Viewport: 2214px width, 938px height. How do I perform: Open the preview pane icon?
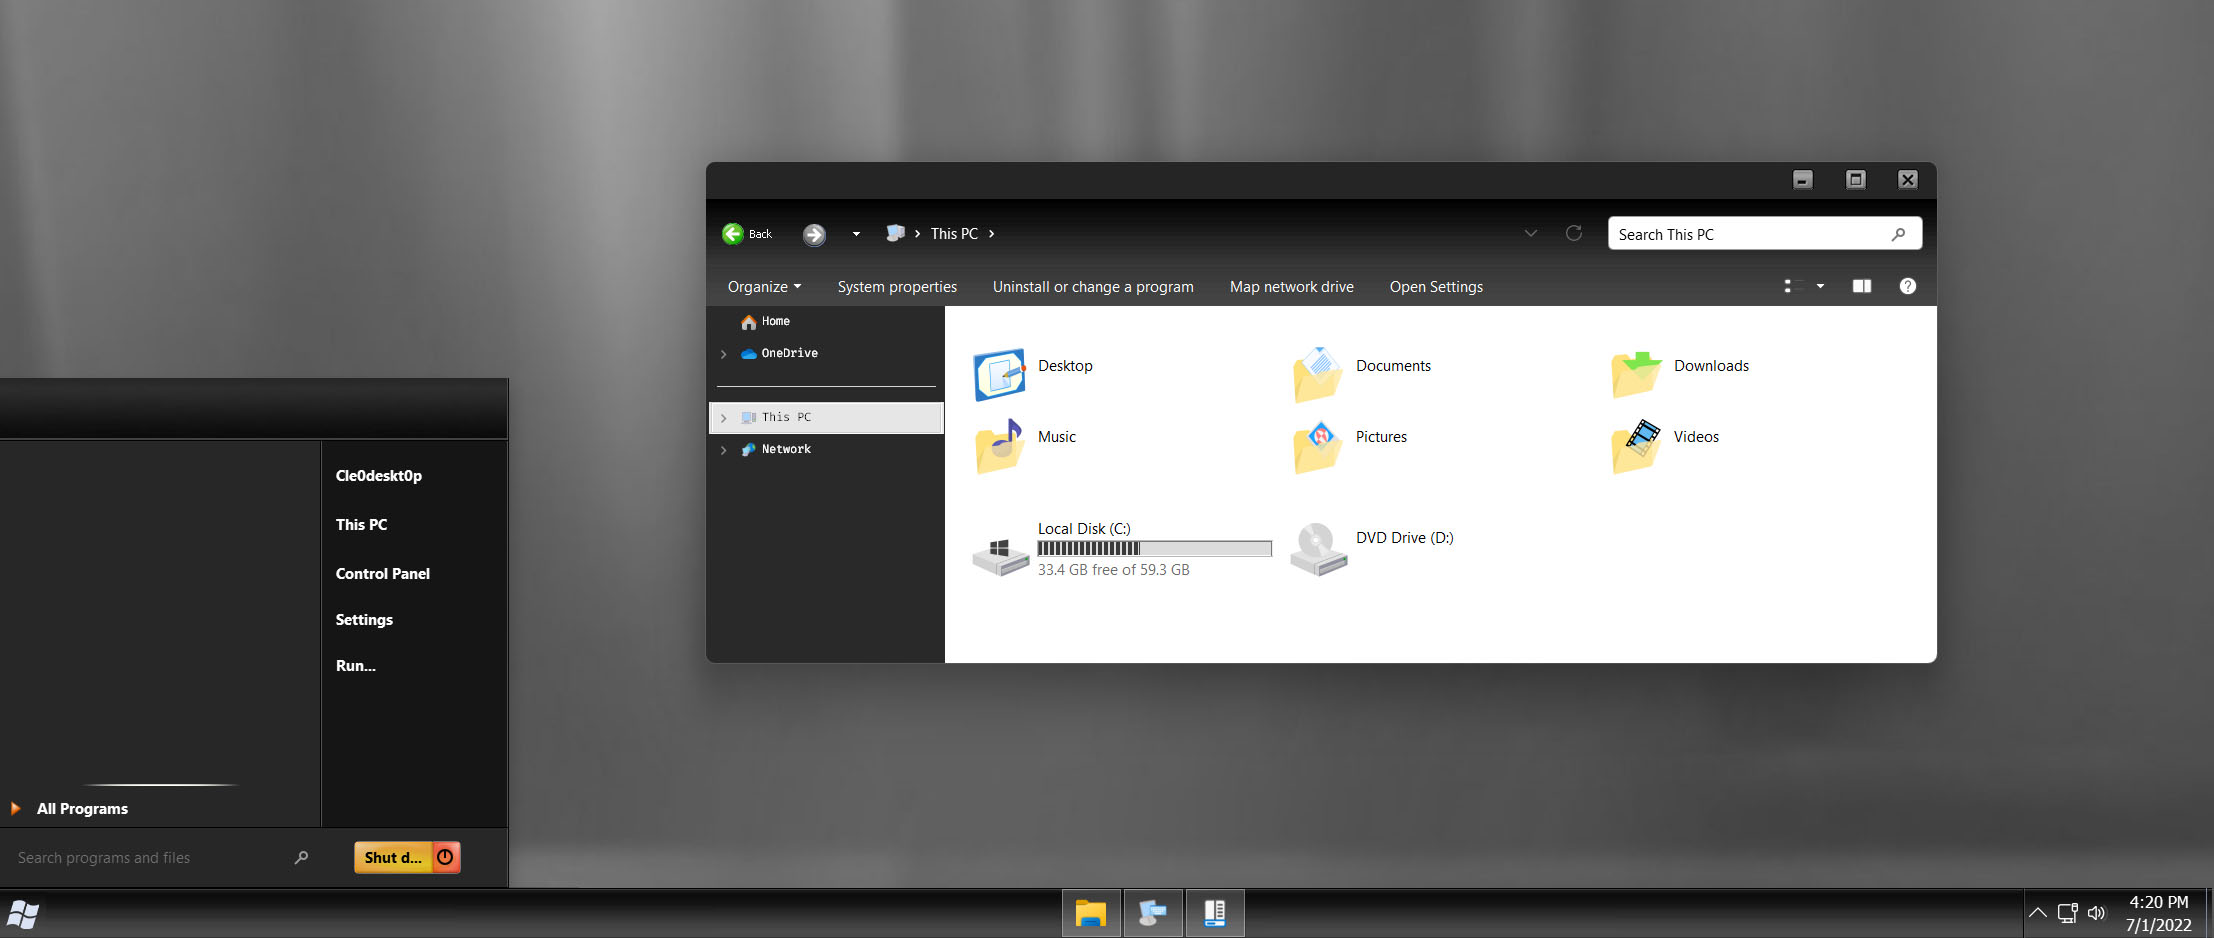tap(1862, 286)
